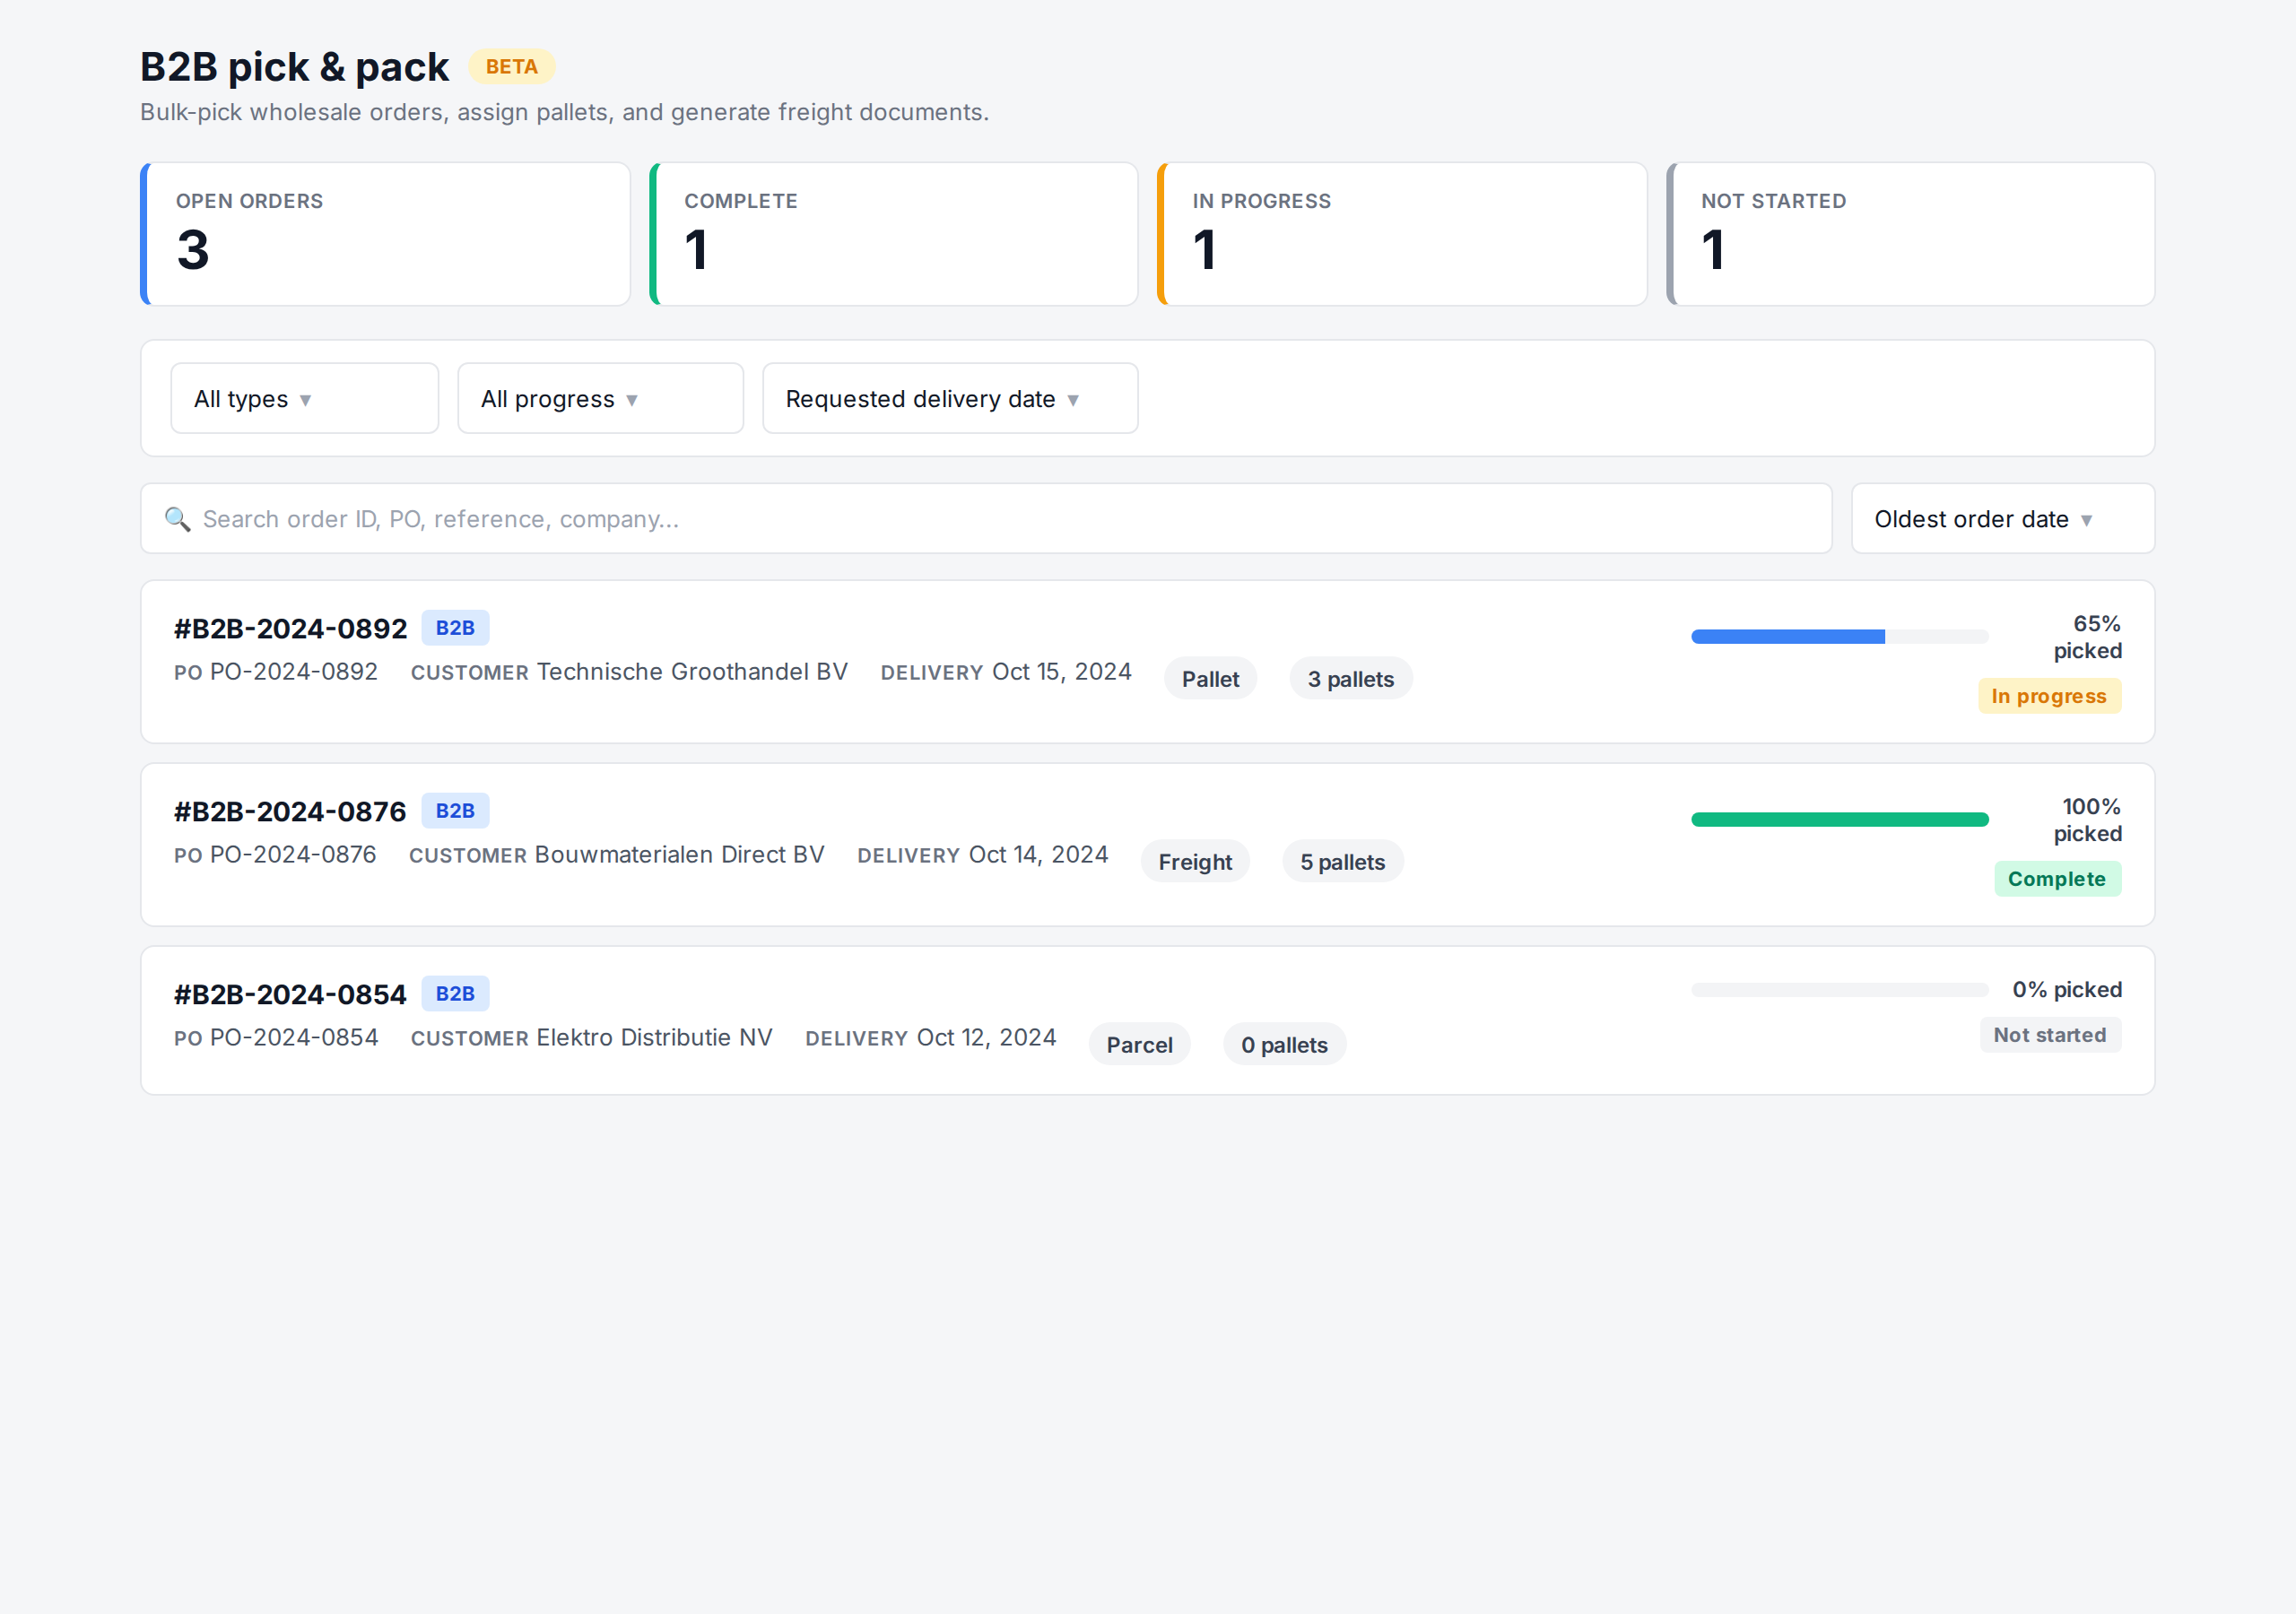Click the 65% picked label

click(2087, 637)
